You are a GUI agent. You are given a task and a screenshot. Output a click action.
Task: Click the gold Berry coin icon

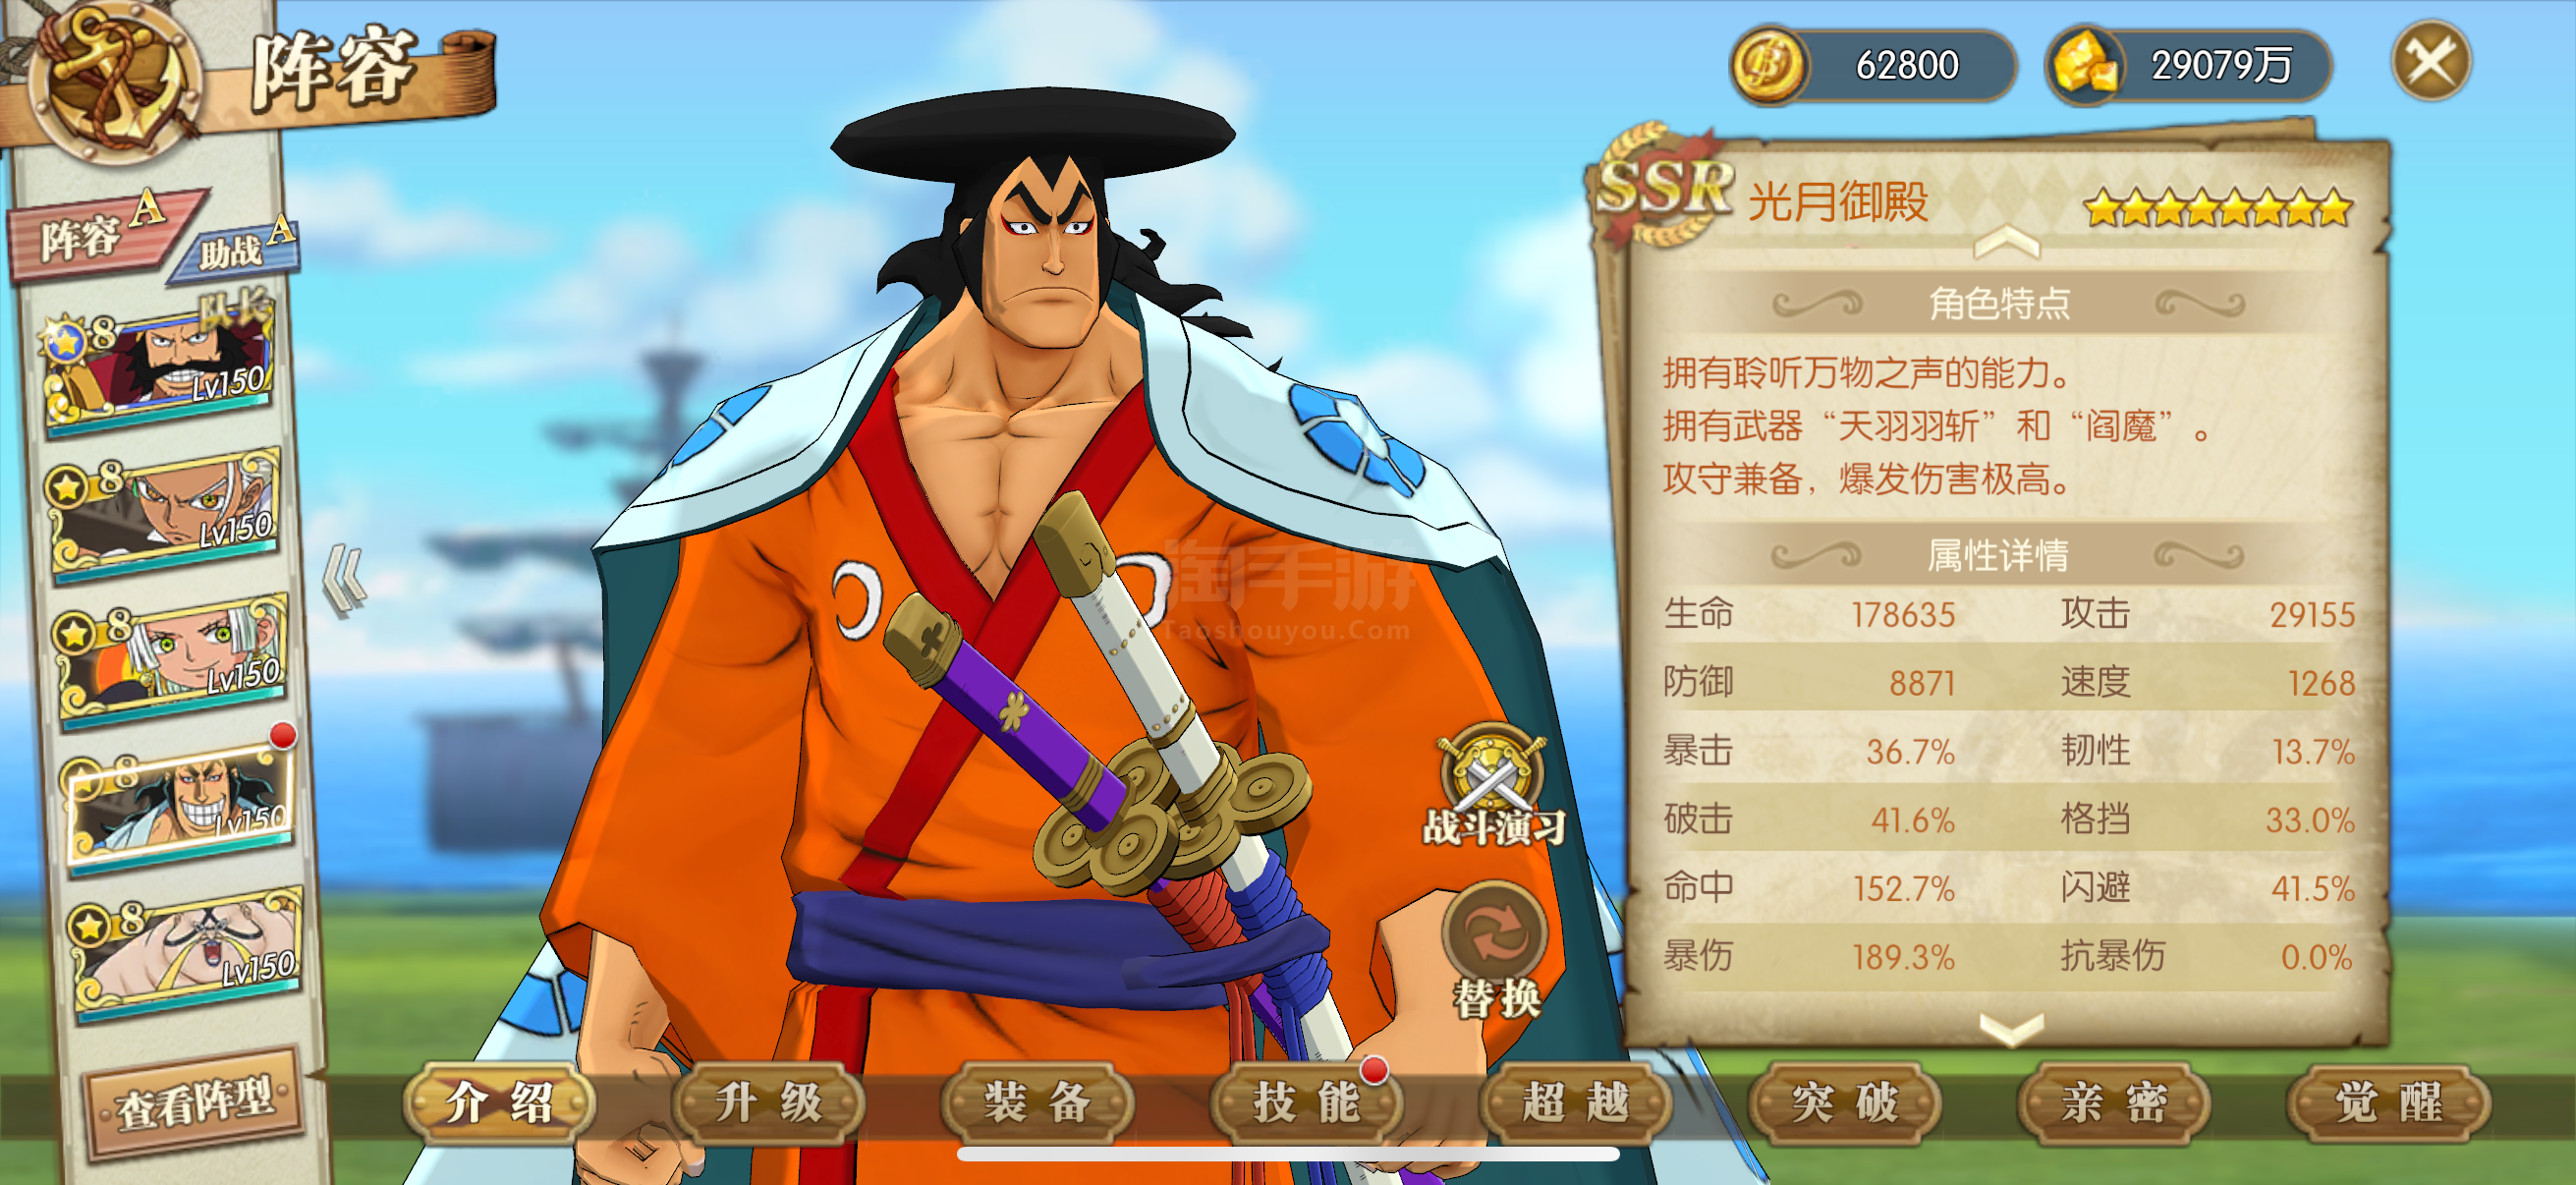1767,66
